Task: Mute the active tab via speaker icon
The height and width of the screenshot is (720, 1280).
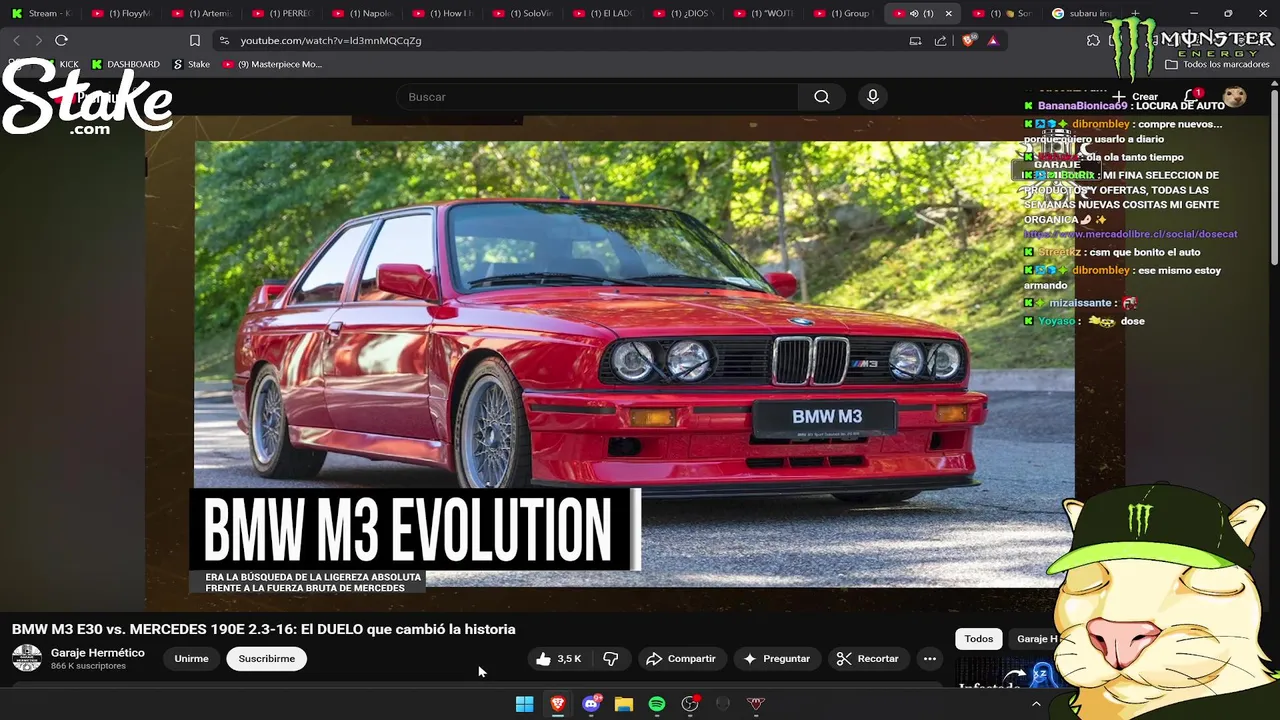Action: coord(914,13)
